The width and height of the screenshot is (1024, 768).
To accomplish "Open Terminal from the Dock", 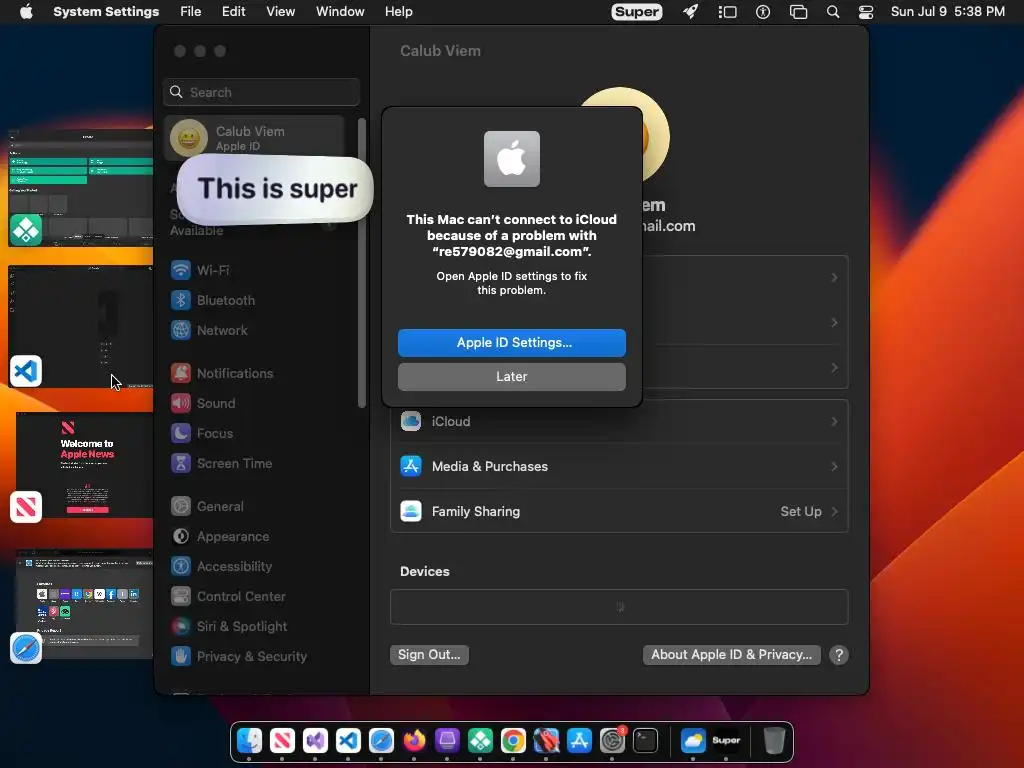I will pyautogui.click(x=645, y=741).
